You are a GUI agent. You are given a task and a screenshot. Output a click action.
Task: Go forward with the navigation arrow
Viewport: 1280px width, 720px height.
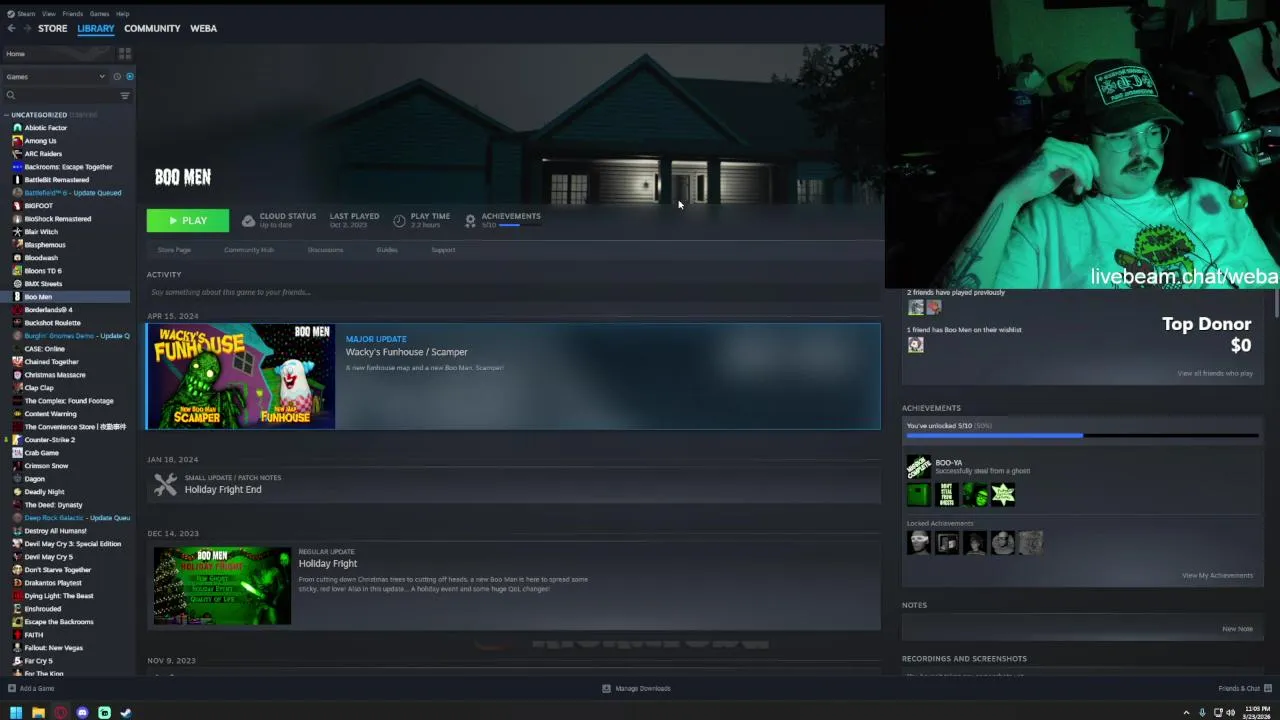point(27,28)
